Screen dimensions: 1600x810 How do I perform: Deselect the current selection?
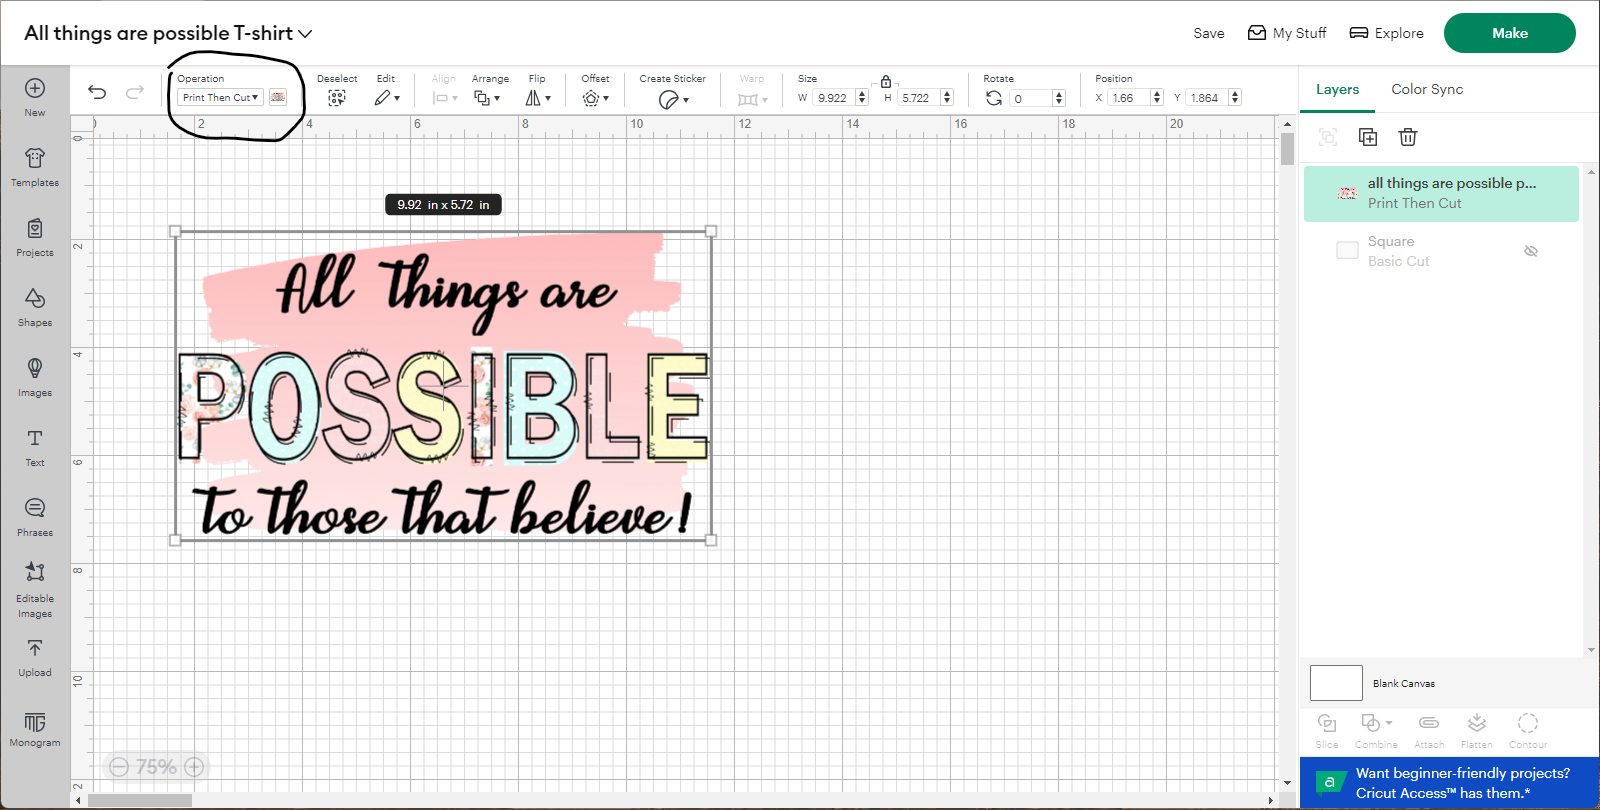pos(337,97)
